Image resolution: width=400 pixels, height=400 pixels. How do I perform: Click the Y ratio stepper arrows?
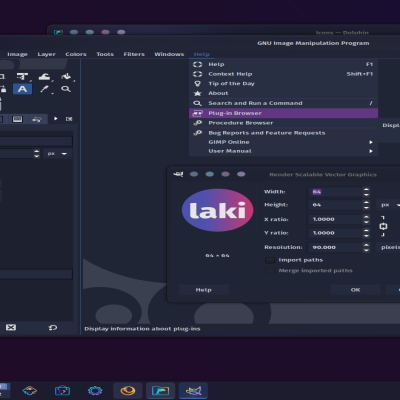366,233
